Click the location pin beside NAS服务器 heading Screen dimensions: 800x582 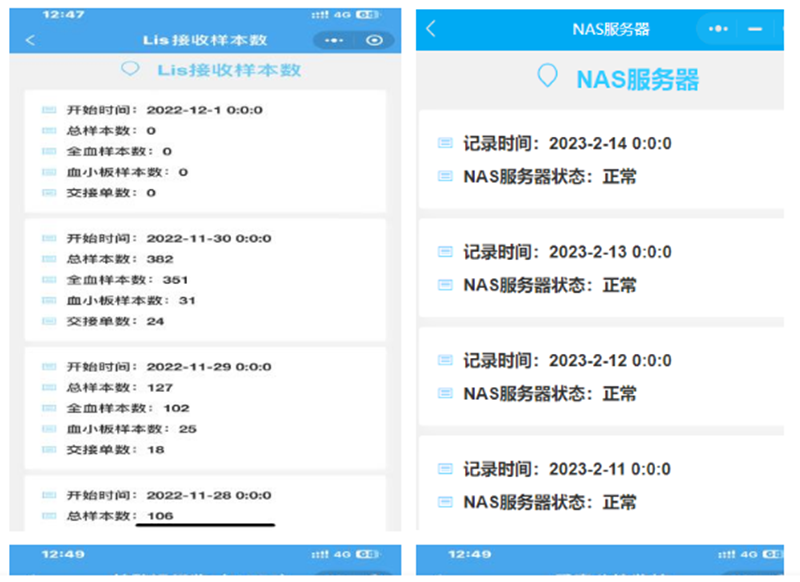coord(547,77)
